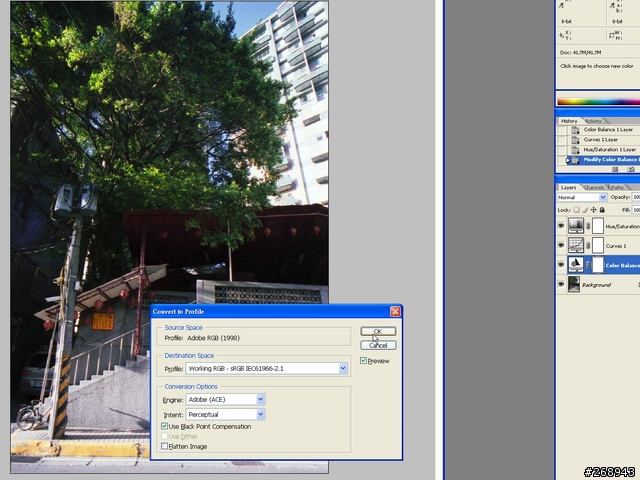Close the Convert to Profile dialog

pyautogui.click(x=395, y=312)
